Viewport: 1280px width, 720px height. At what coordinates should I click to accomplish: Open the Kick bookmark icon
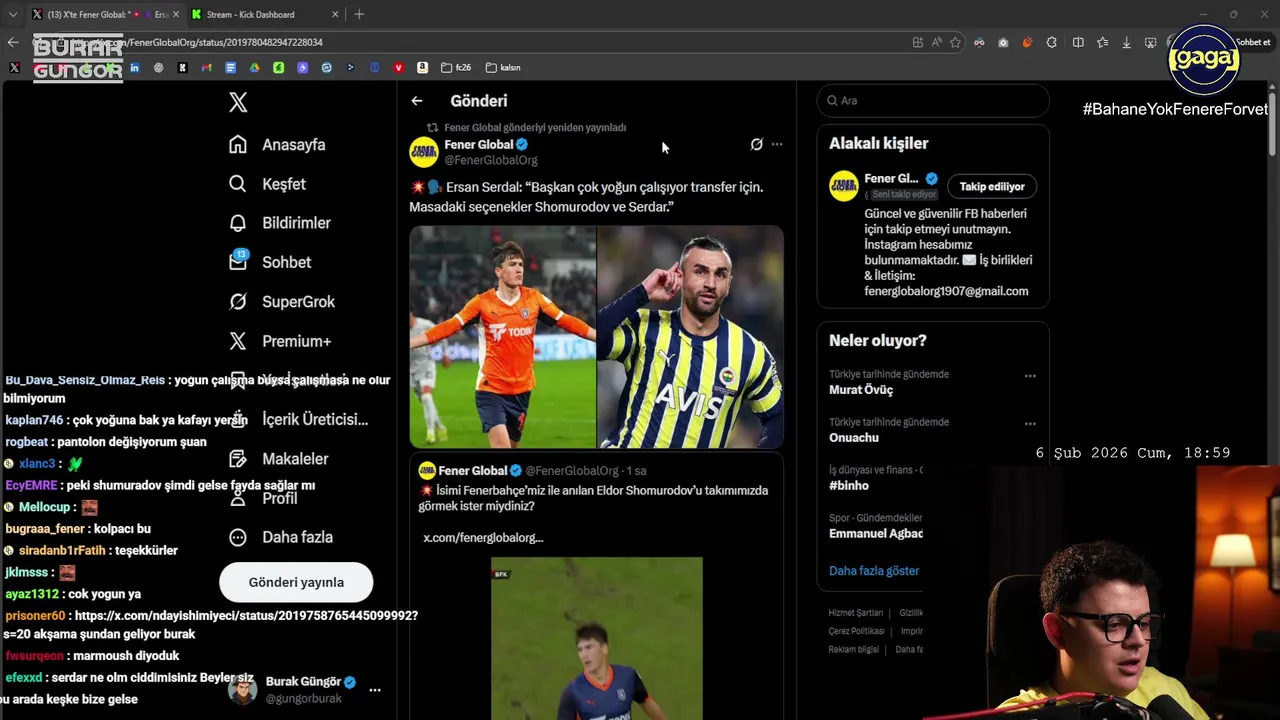[183, 68]
